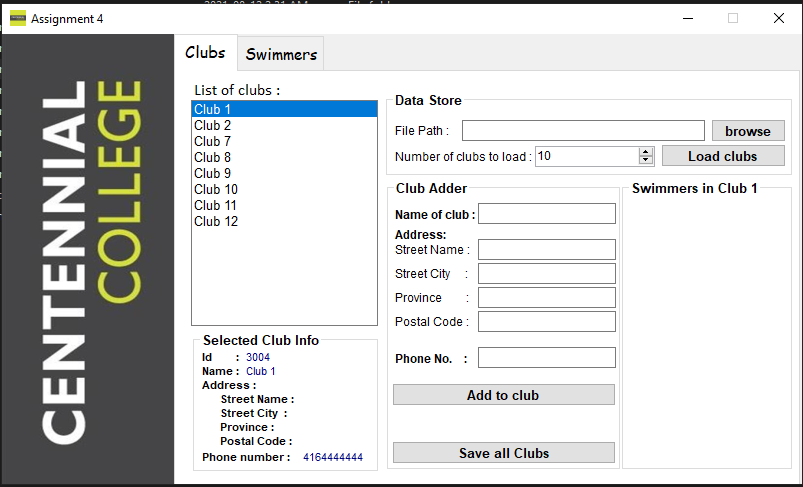The image size is (803, 487).
Task: Minimize the Assignment 4 window
Action: point(688,18)
